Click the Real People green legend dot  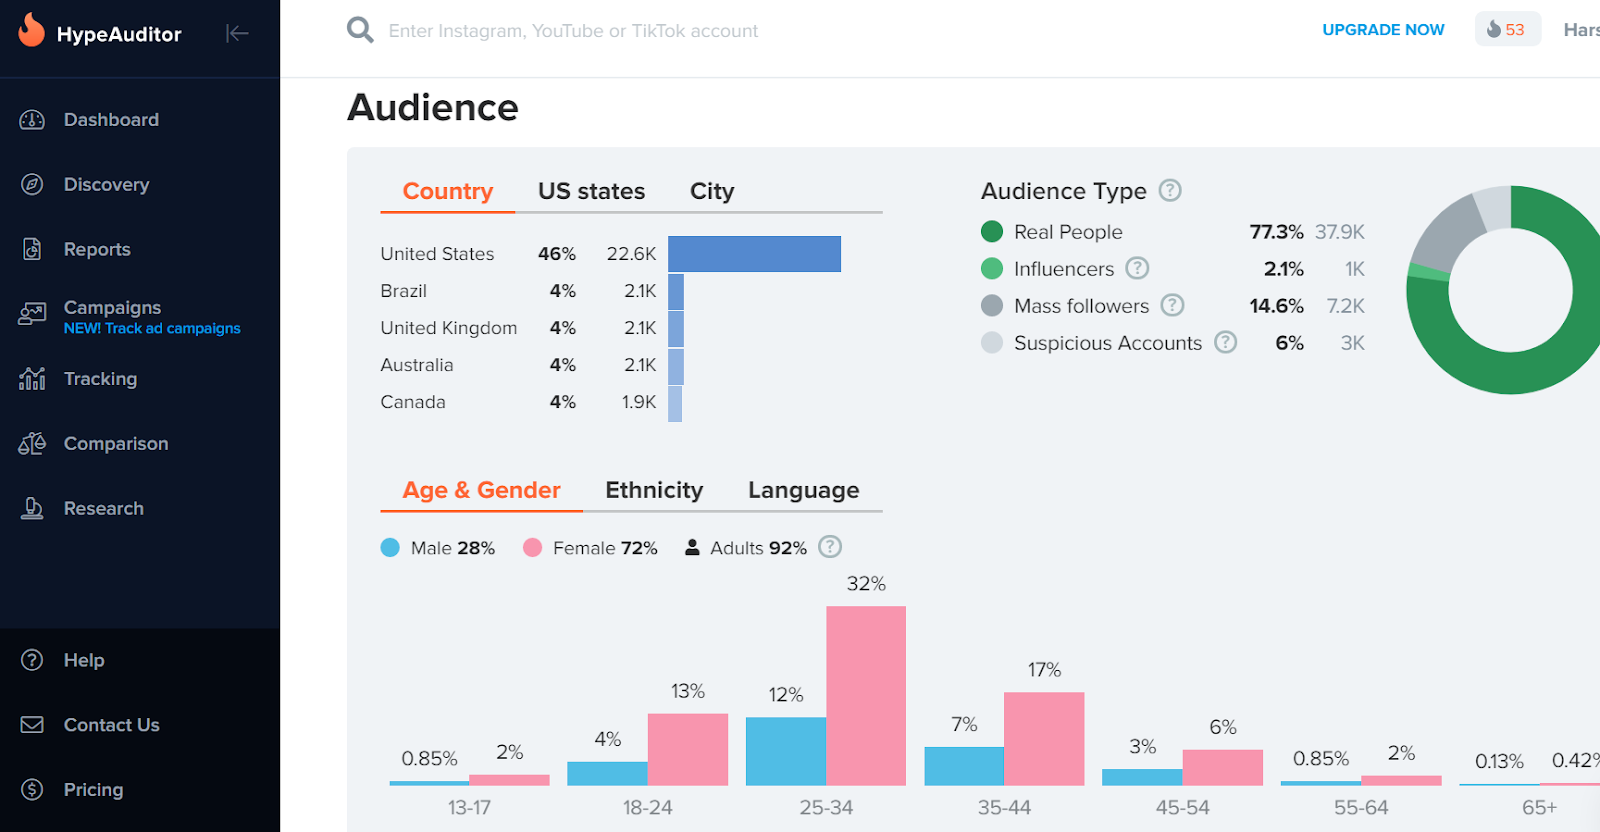coord(992,232)
